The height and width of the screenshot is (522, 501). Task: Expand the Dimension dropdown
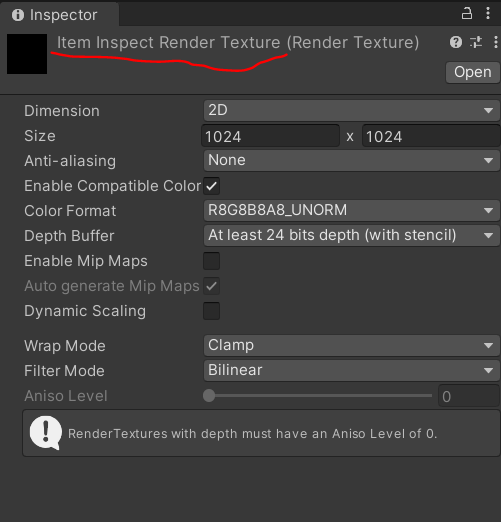tap(352, 110)
